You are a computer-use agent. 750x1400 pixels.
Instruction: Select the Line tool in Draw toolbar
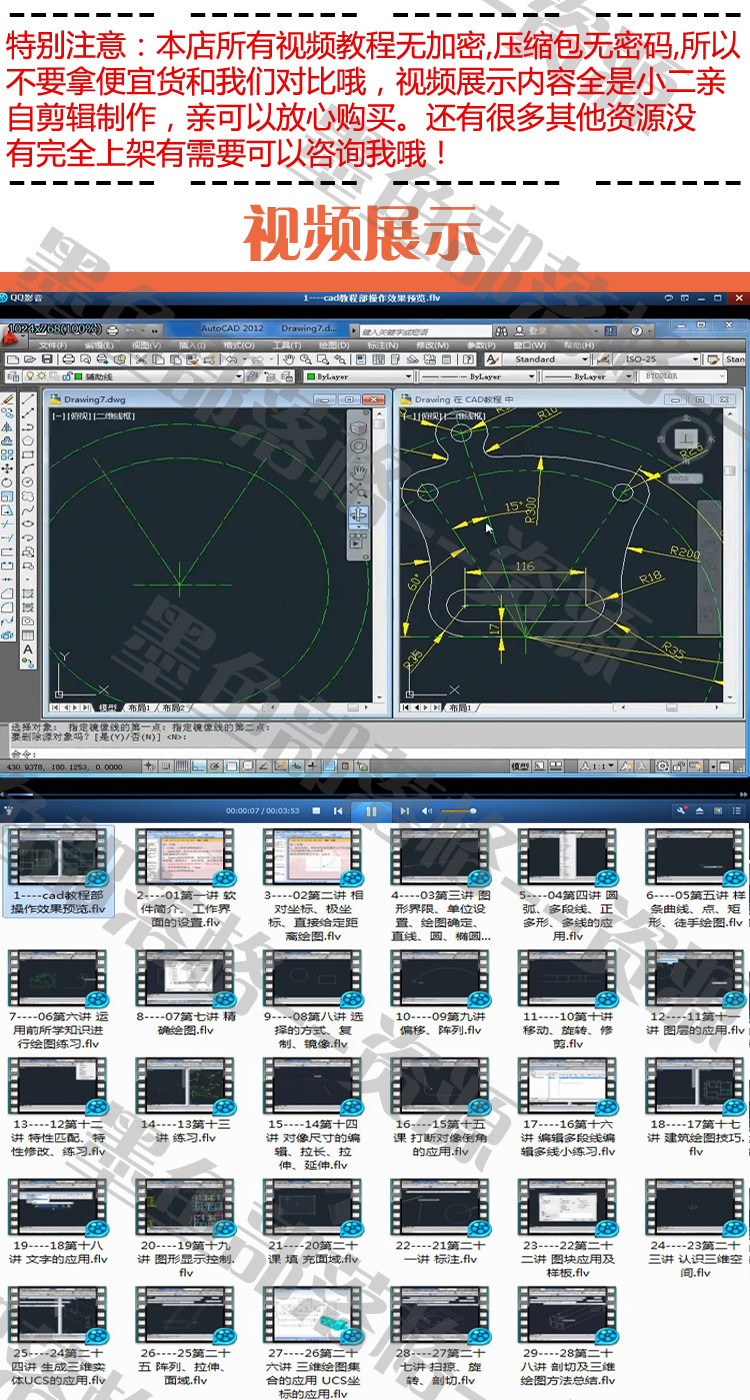pos(28,399)
